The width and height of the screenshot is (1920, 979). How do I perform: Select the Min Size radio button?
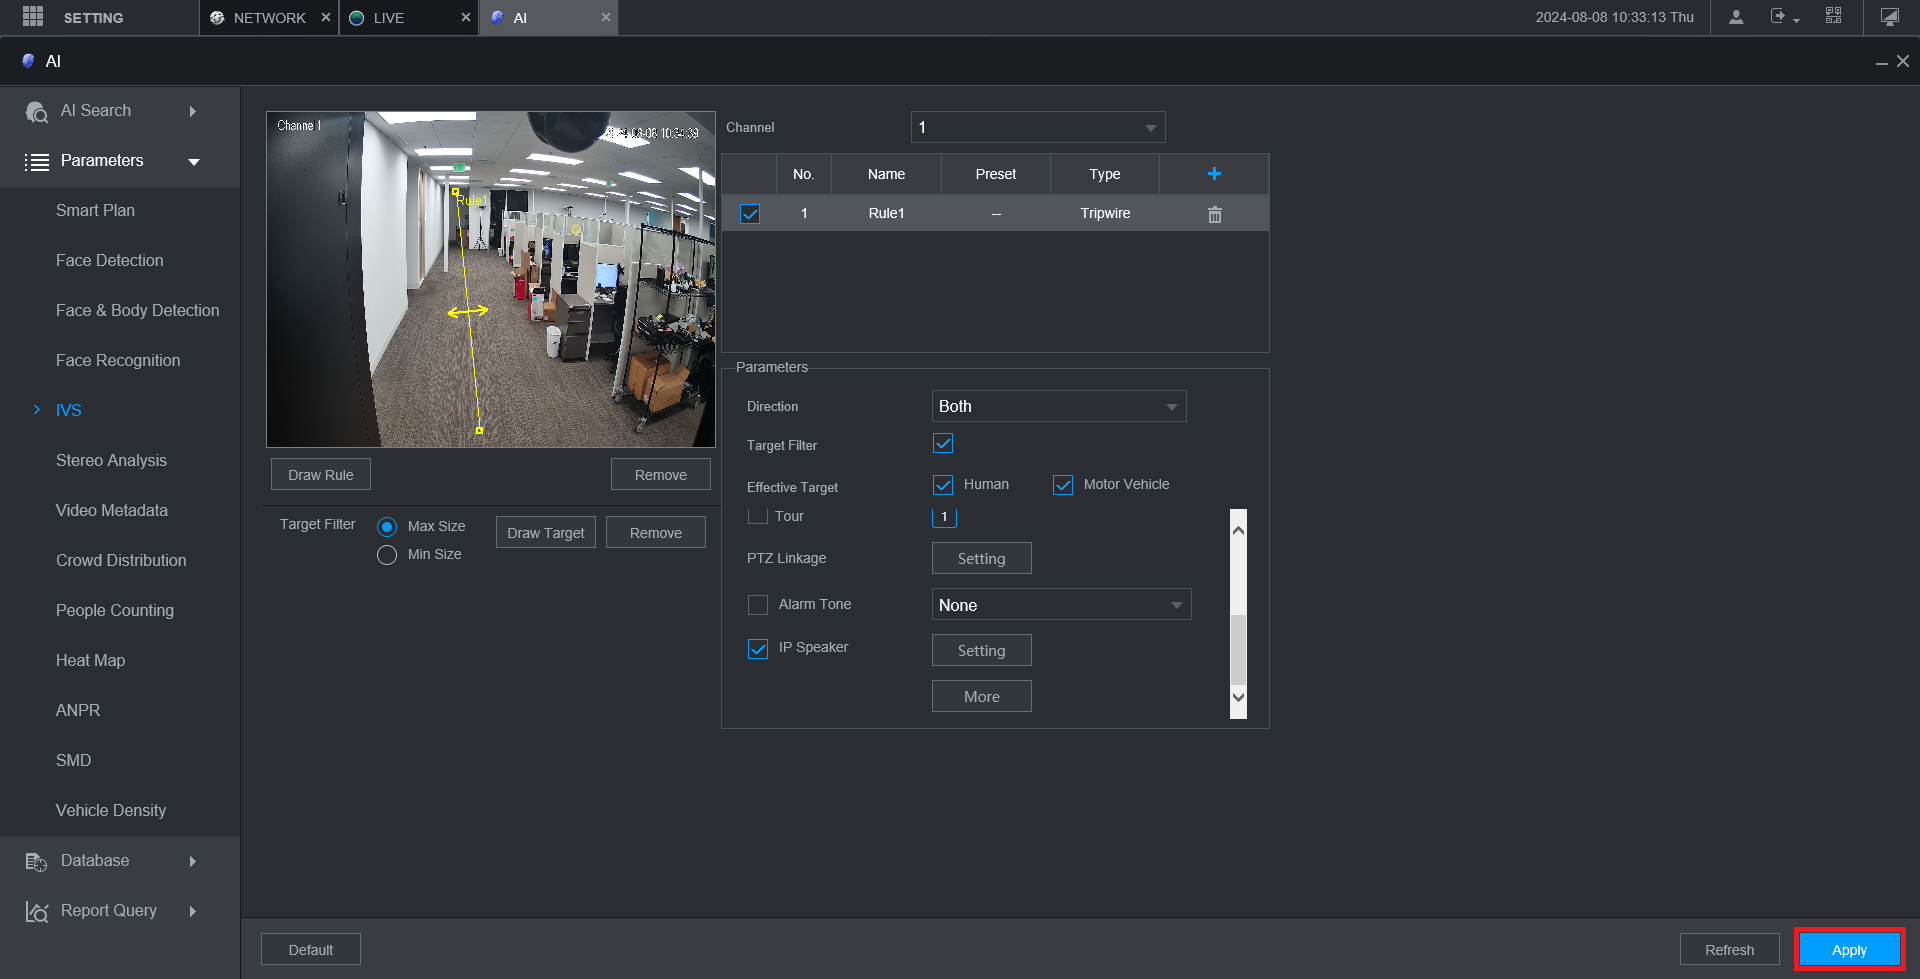click(387, 555)
